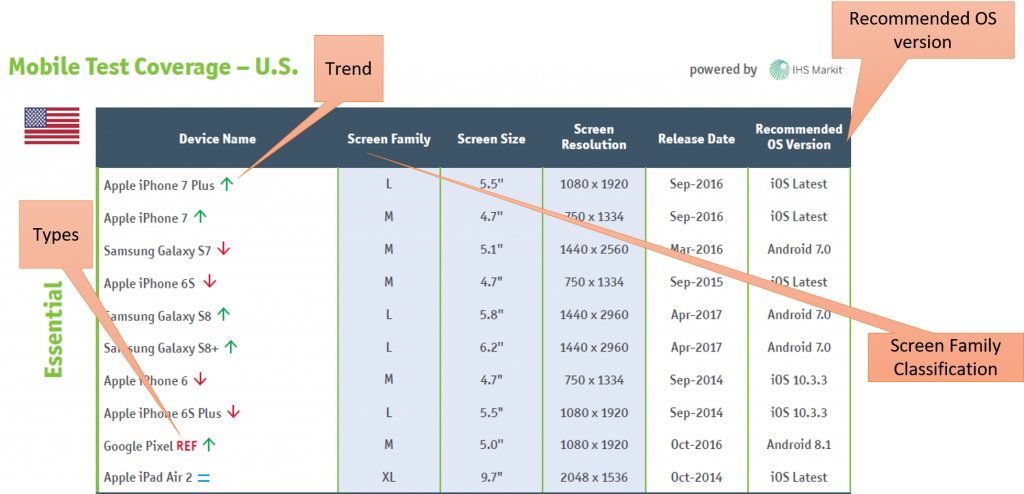Select the Apple iPad Air 2 device name

tap(148, 479)
